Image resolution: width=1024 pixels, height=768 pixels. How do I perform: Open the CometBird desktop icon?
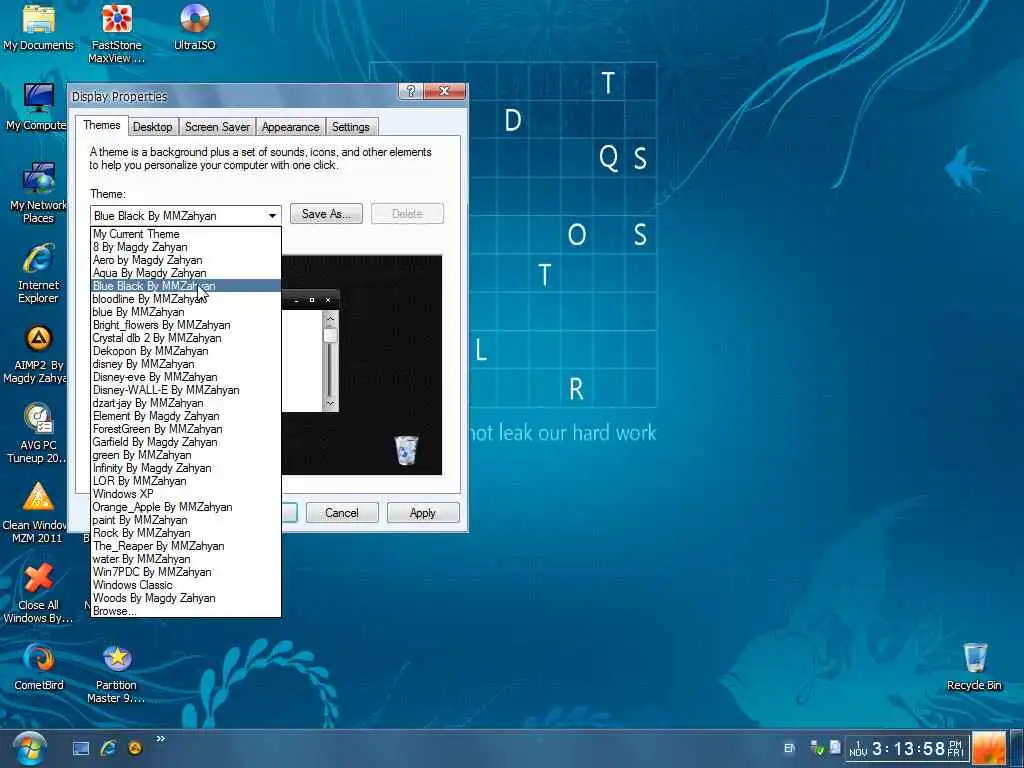point(39,667)
